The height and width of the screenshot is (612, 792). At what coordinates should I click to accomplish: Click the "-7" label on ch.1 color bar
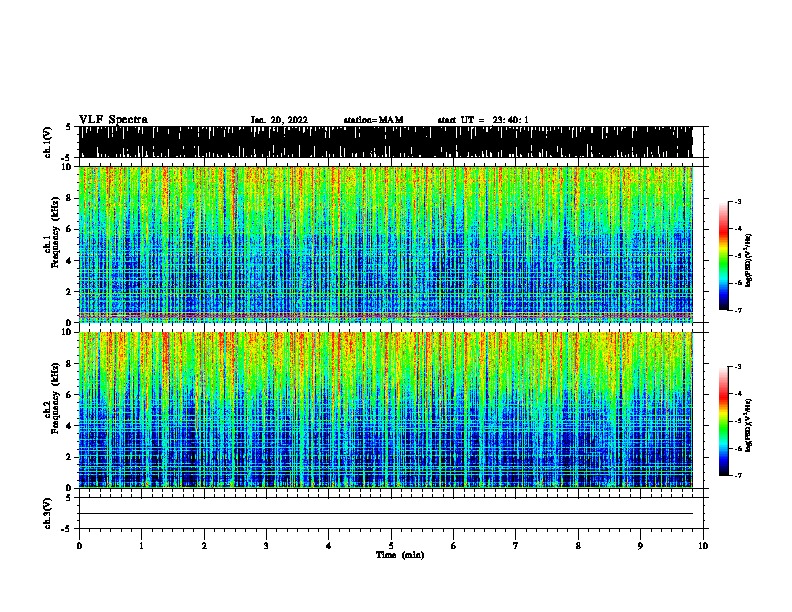[738, 310]
